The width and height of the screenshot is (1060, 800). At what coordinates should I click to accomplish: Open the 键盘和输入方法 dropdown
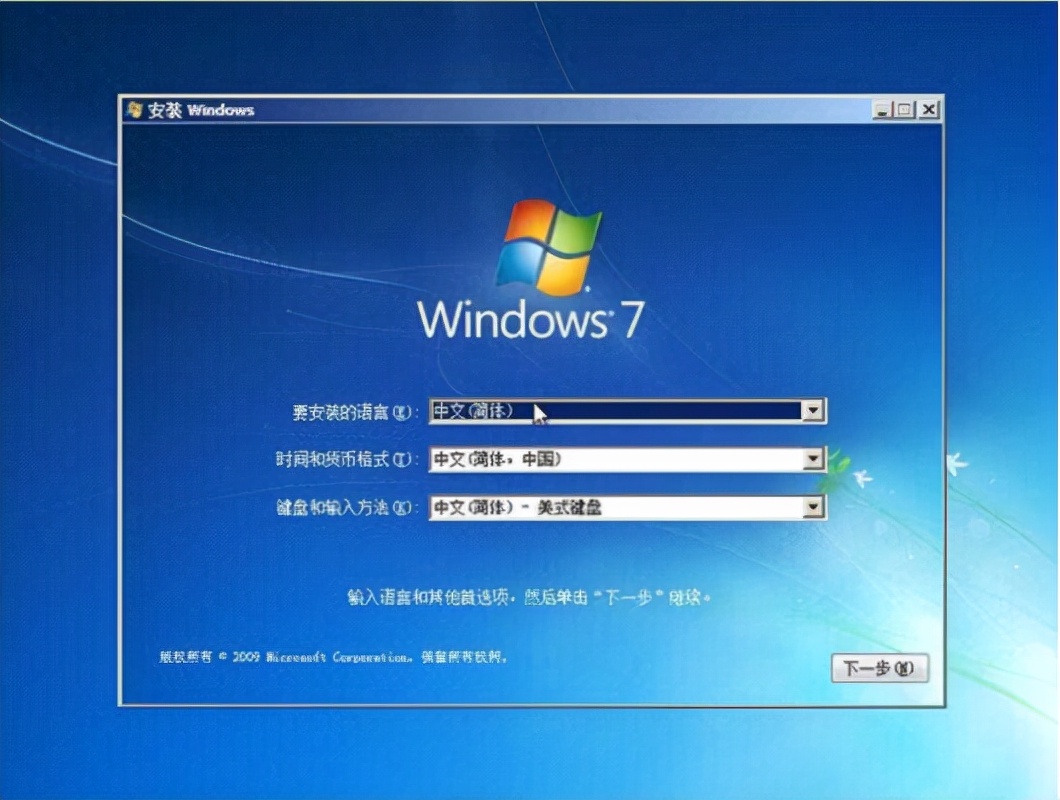coord(814,507)
